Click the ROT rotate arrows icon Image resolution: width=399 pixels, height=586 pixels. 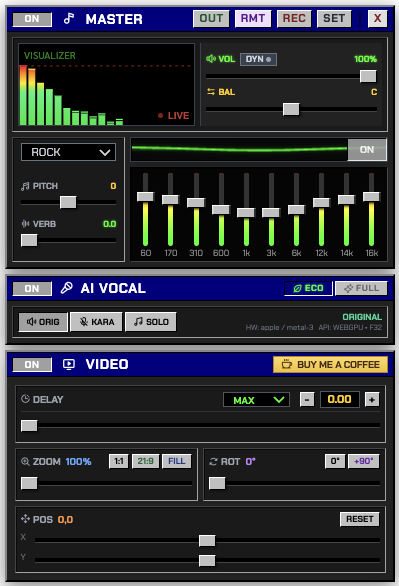pos(213,462)
